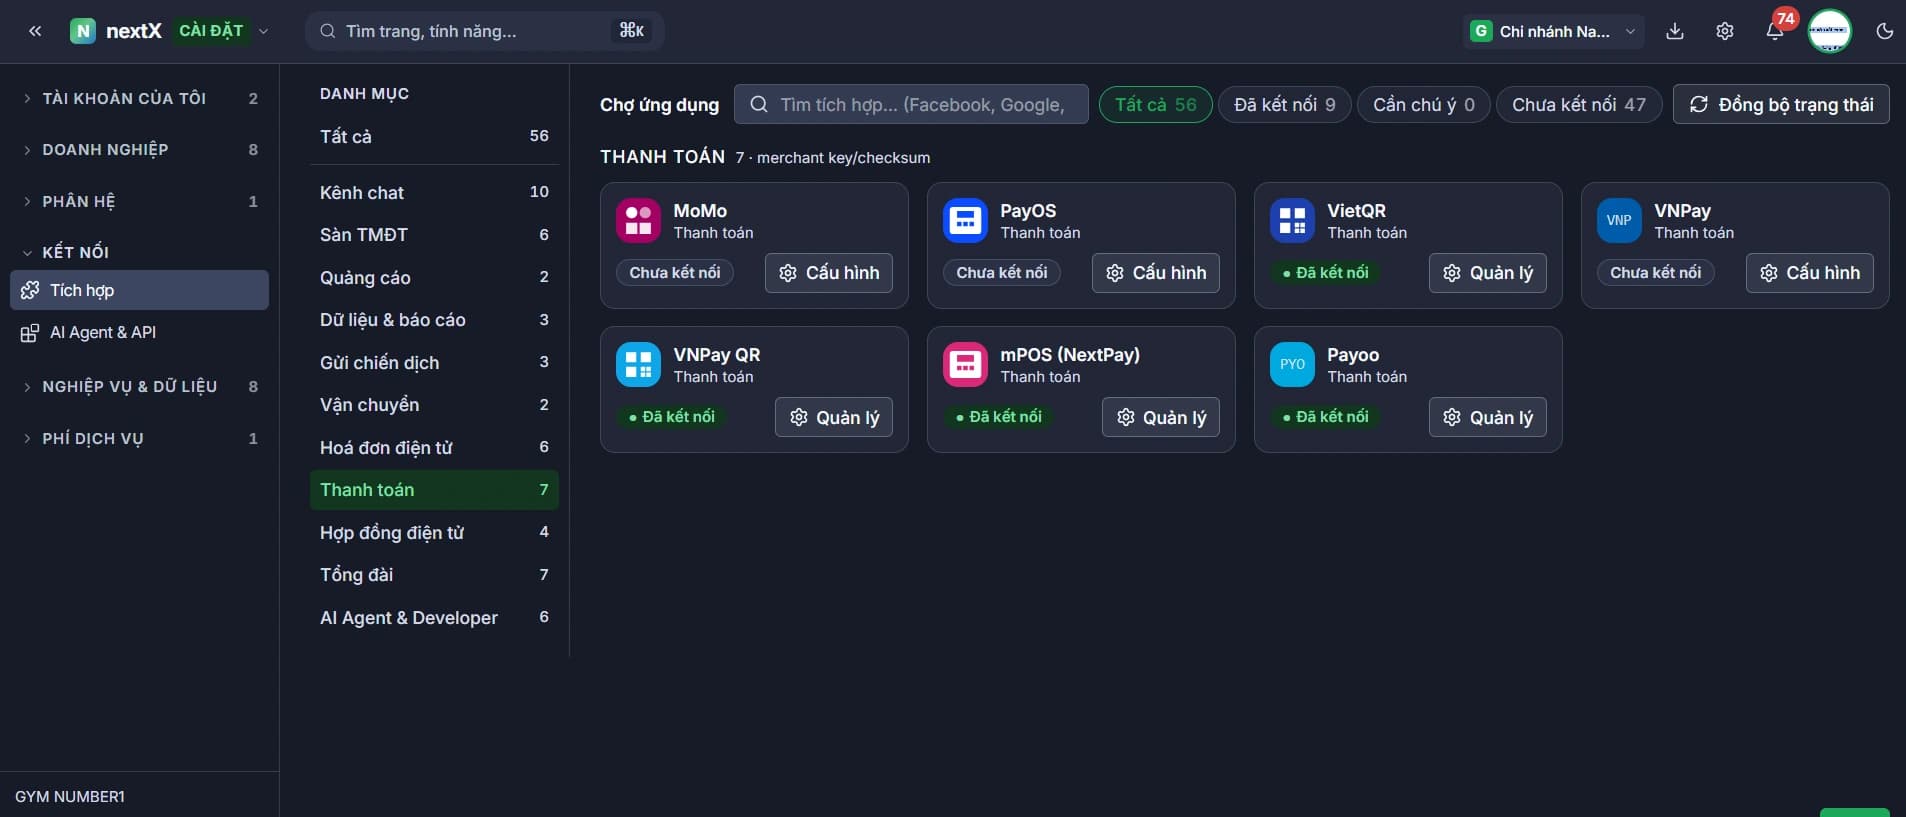Click VietQR Đã kết nối status badge
Image resolution: width=1906 pixels, height=817 pixels.
pos(1326,273)
